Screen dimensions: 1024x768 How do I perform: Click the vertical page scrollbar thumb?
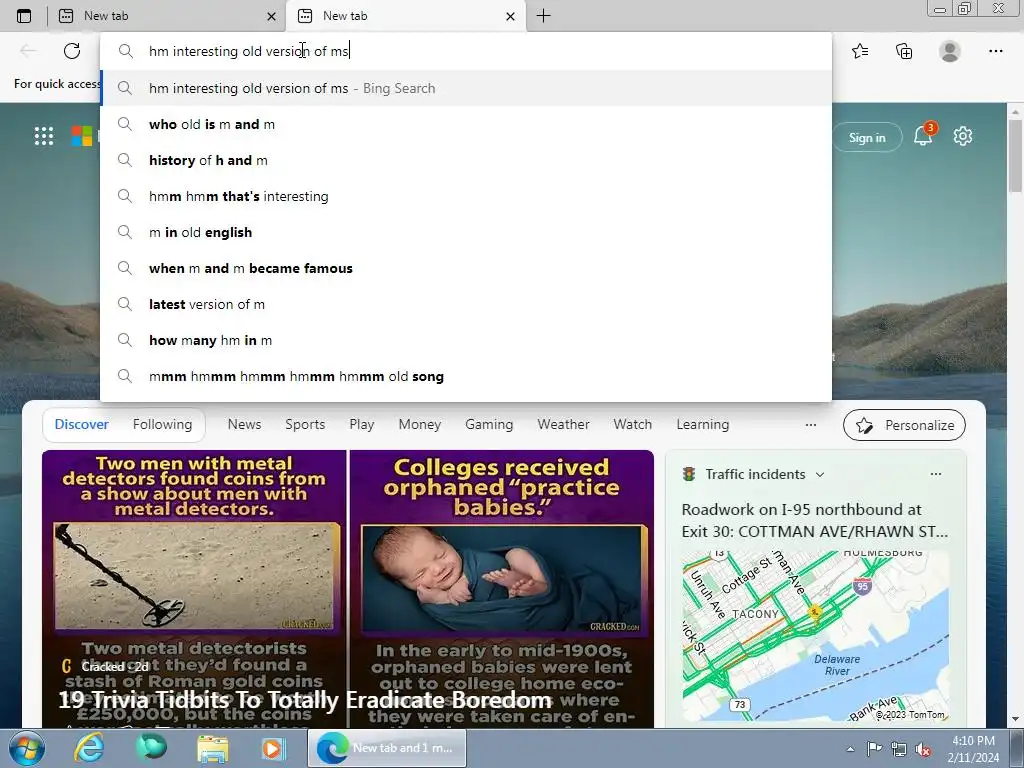tap(1015, 157)
